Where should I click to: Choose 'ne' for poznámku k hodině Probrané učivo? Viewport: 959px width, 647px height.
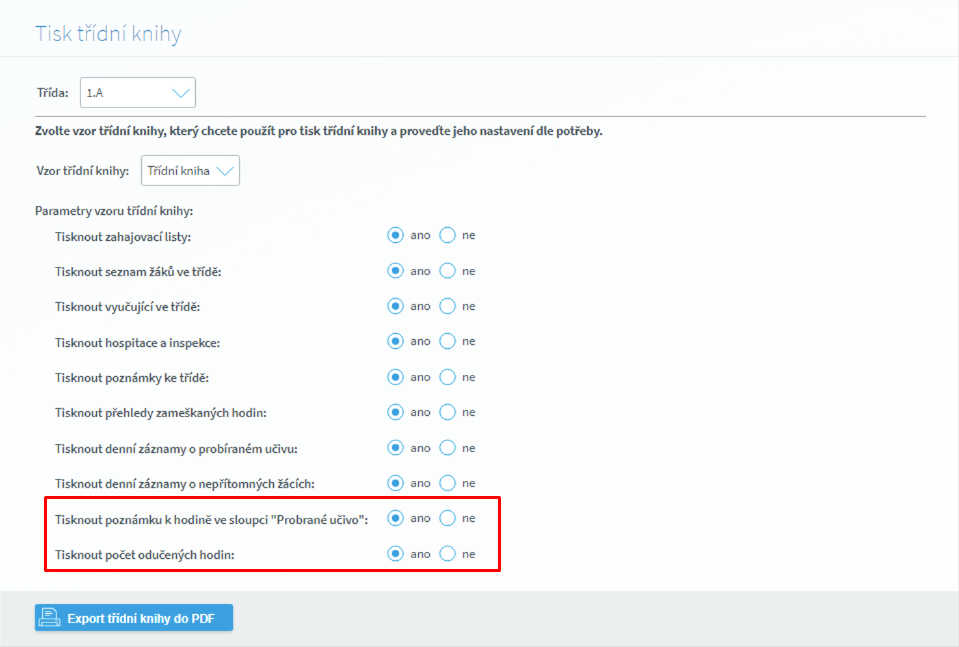pos(448,518)
